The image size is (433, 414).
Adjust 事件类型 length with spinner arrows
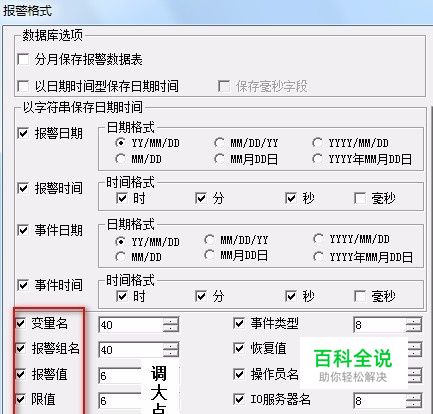pos(414,325)
